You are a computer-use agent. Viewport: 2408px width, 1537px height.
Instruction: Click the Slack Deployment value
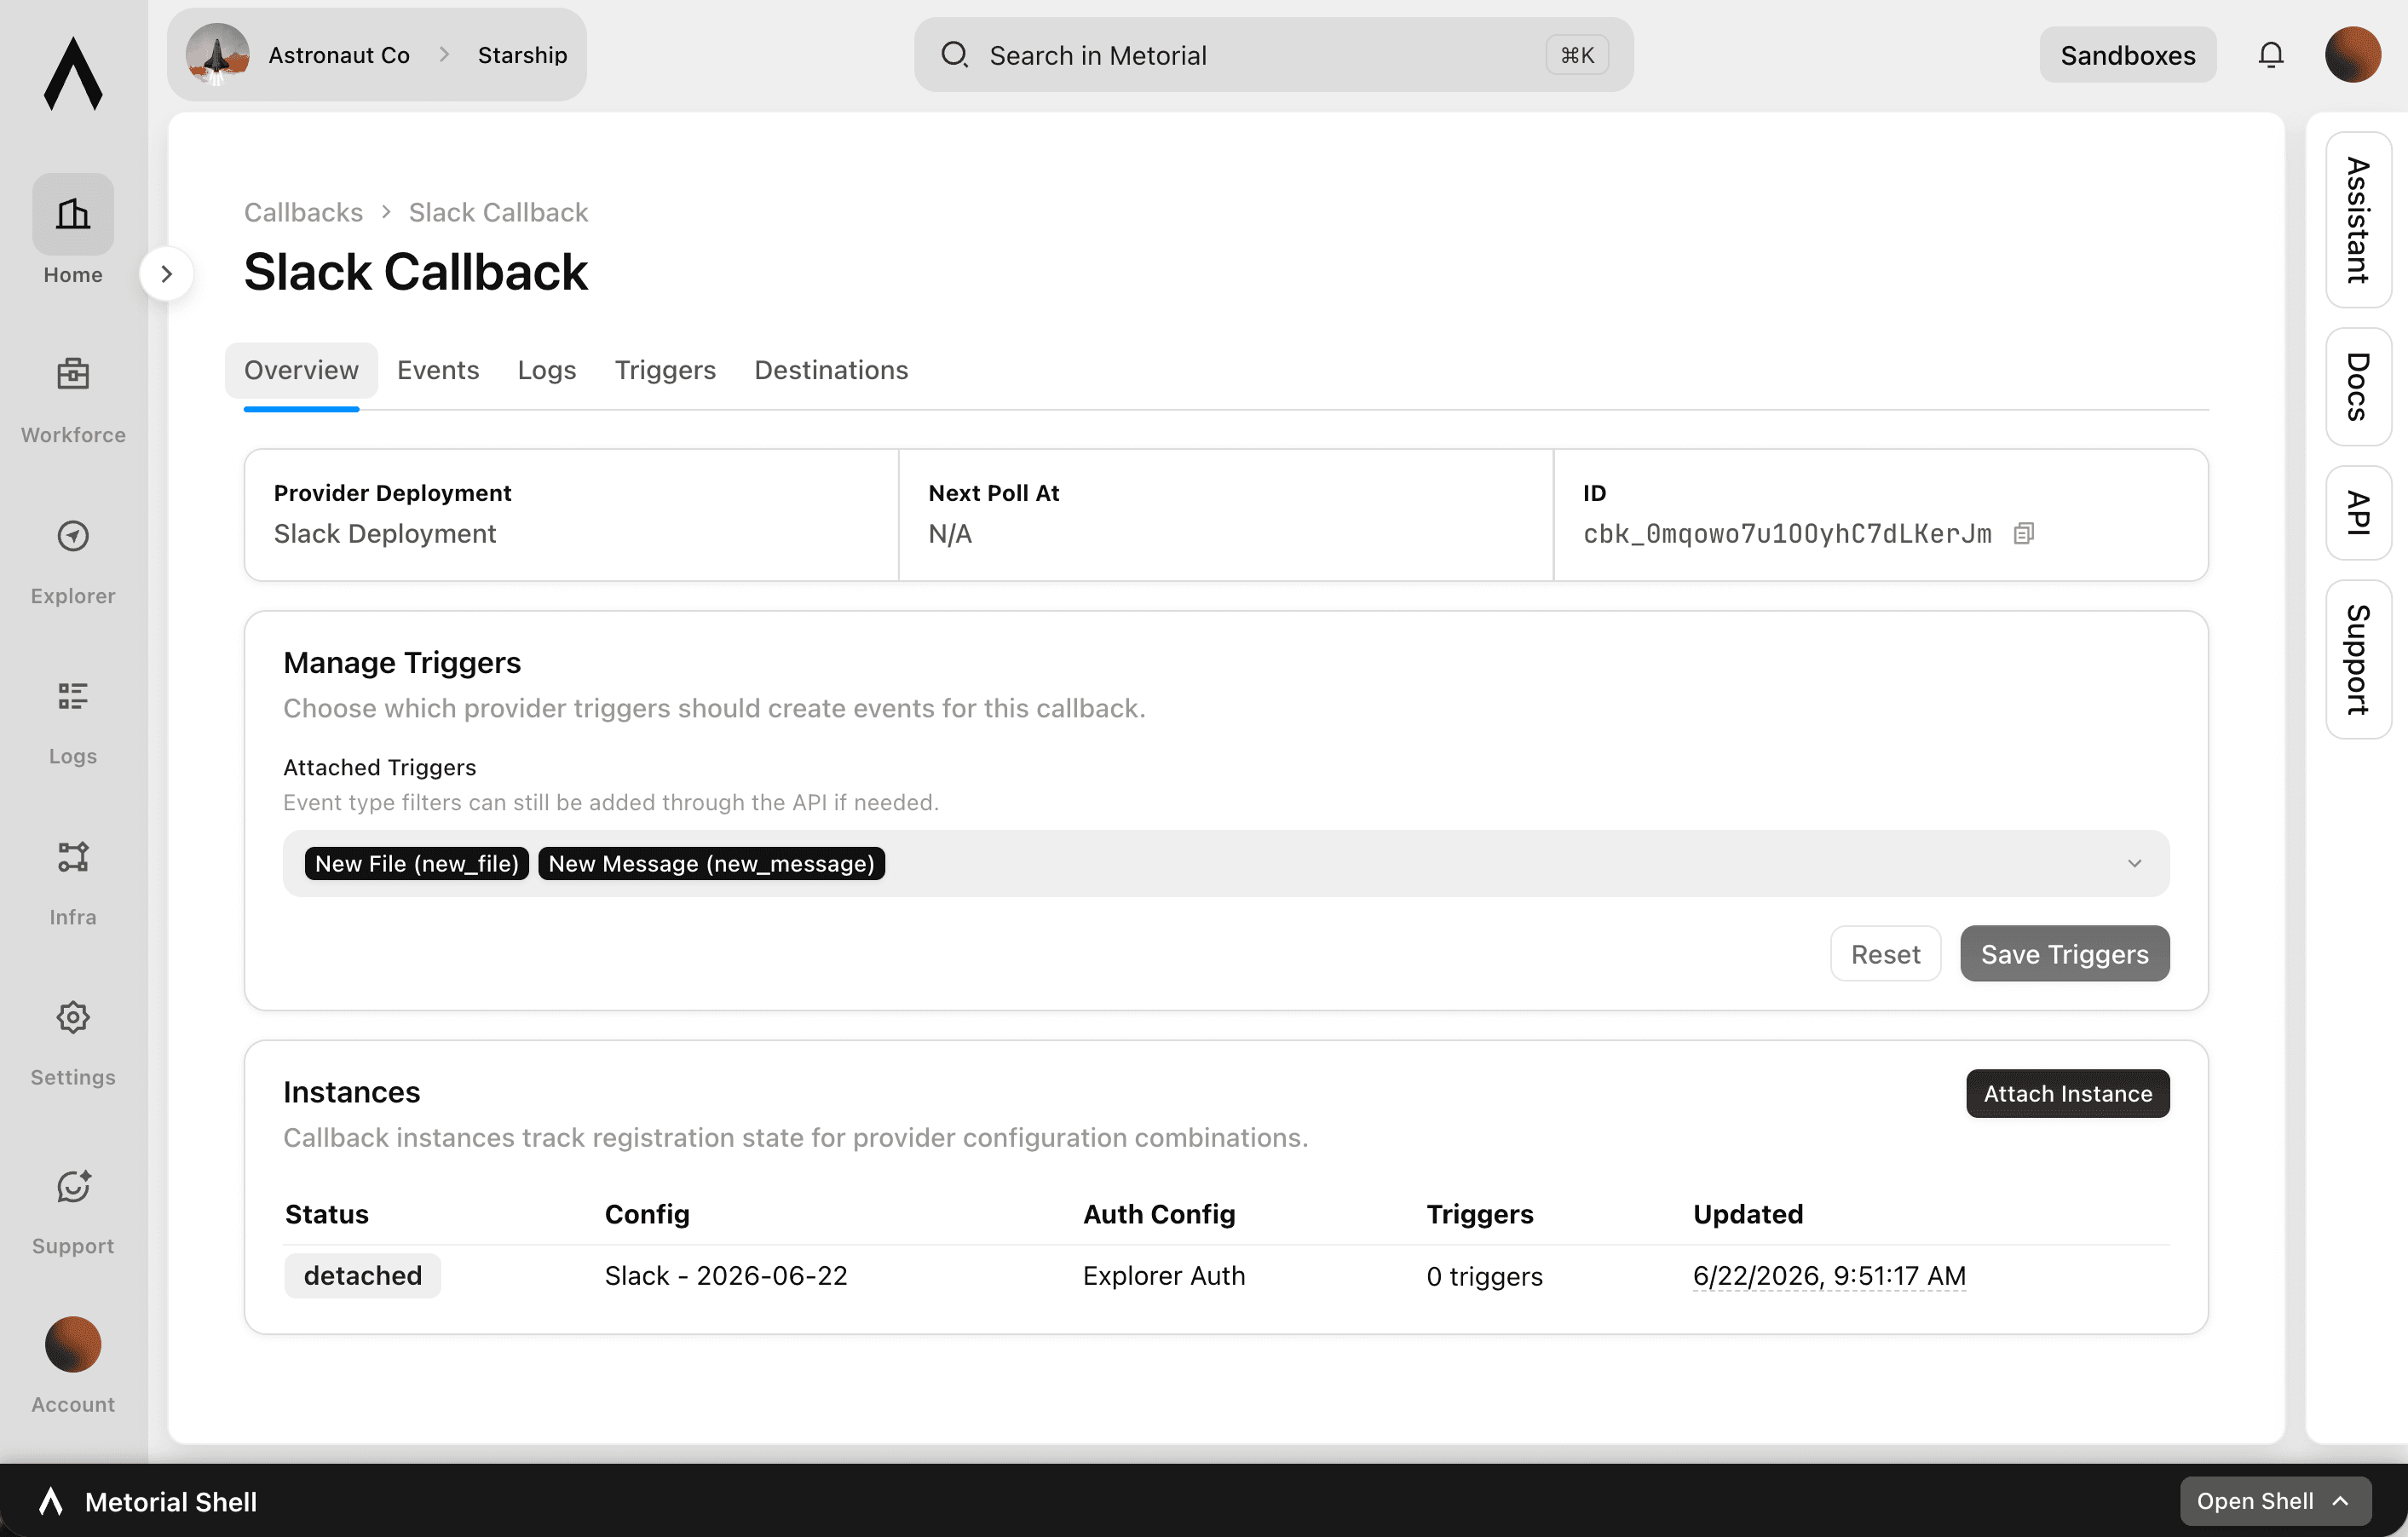[x=385, y=534]
